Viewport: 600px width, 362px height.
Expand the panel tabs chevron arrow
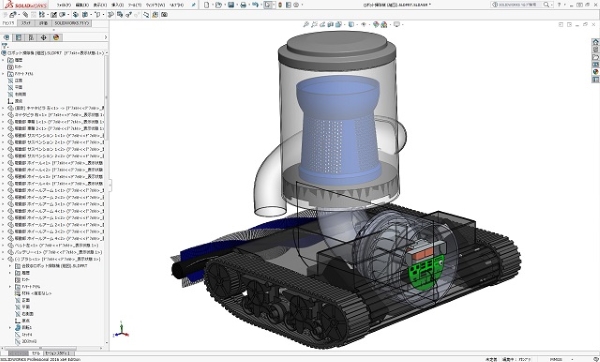pyautogui.click(x=106, y=37)
